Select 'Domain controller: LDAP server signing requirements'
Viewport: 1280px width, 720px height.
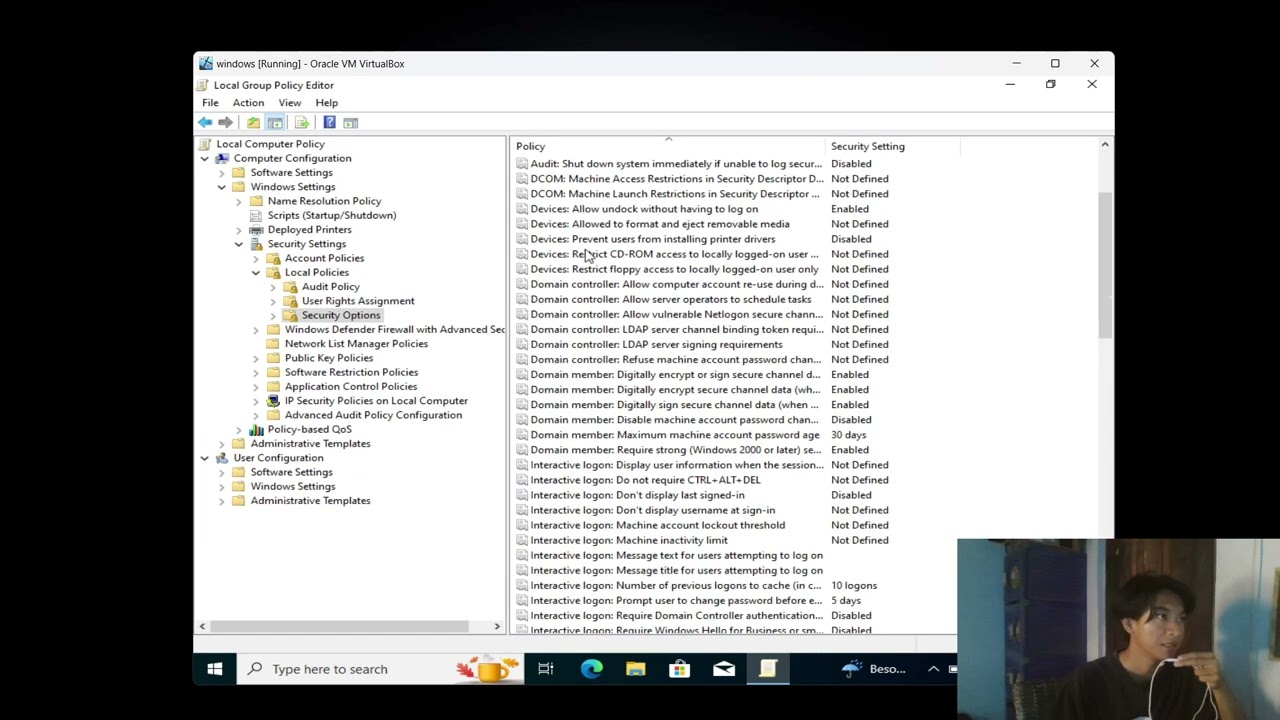click(656, 344)
